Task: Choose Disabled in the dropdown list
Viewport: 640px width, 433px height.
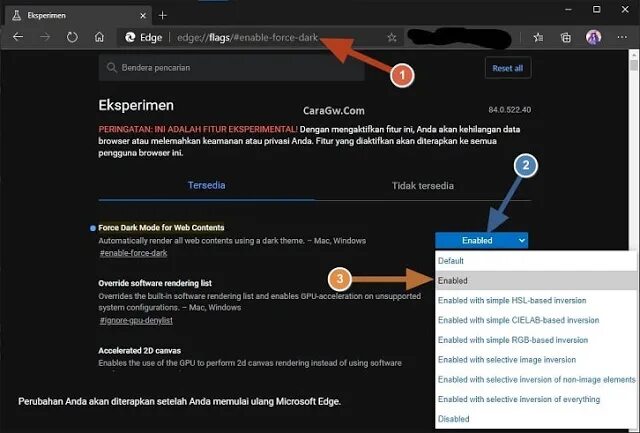Action: [x=536, y=419]
